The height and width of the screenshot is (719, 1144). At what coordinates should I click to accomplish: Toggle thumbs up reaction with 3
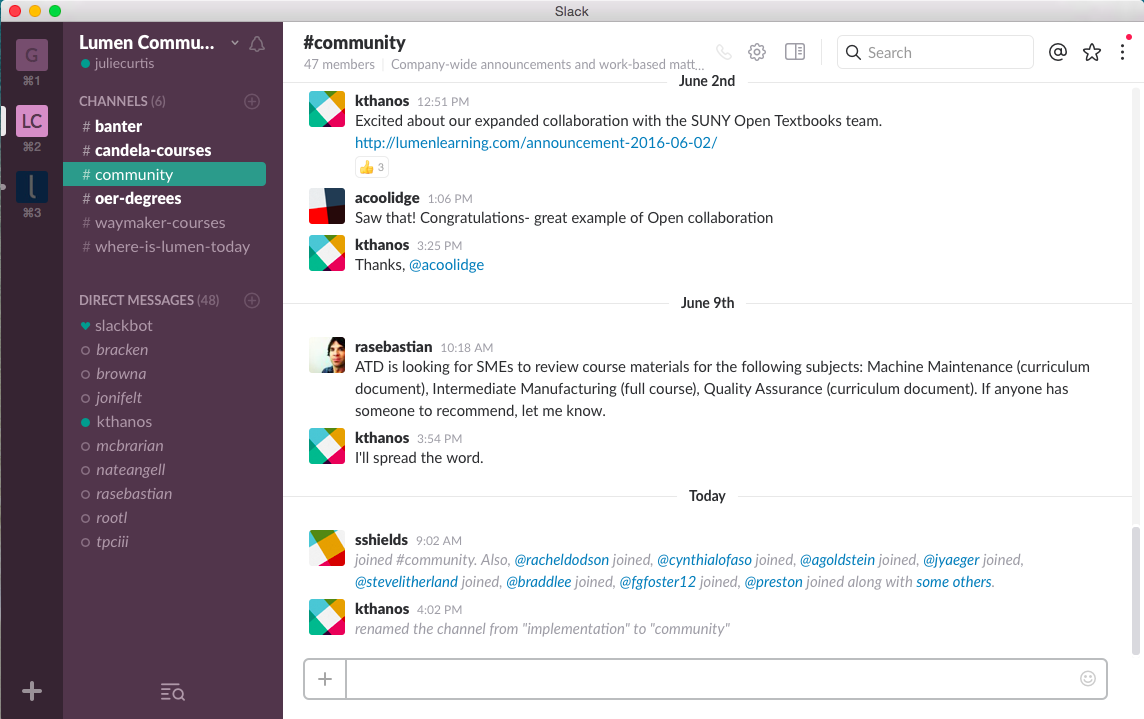[x=371, y=167]
